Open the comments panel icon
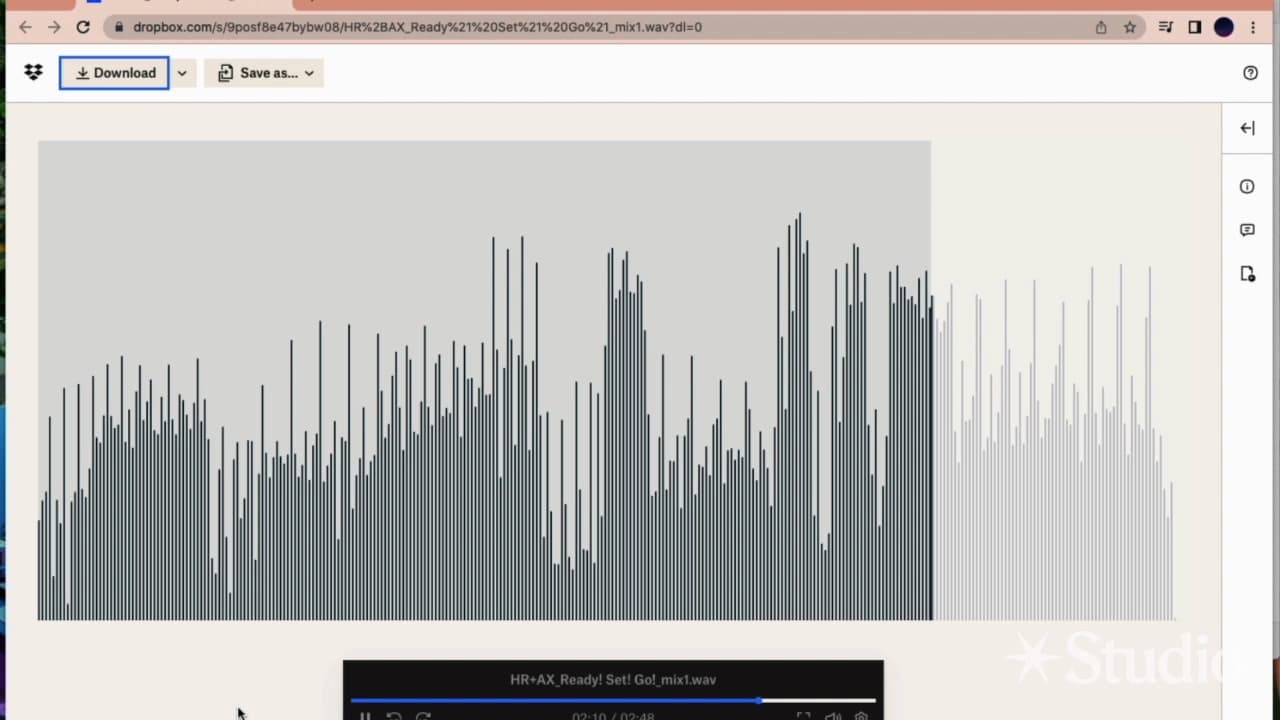Viewport: 1280px width, 720px height. [1247, 230]
